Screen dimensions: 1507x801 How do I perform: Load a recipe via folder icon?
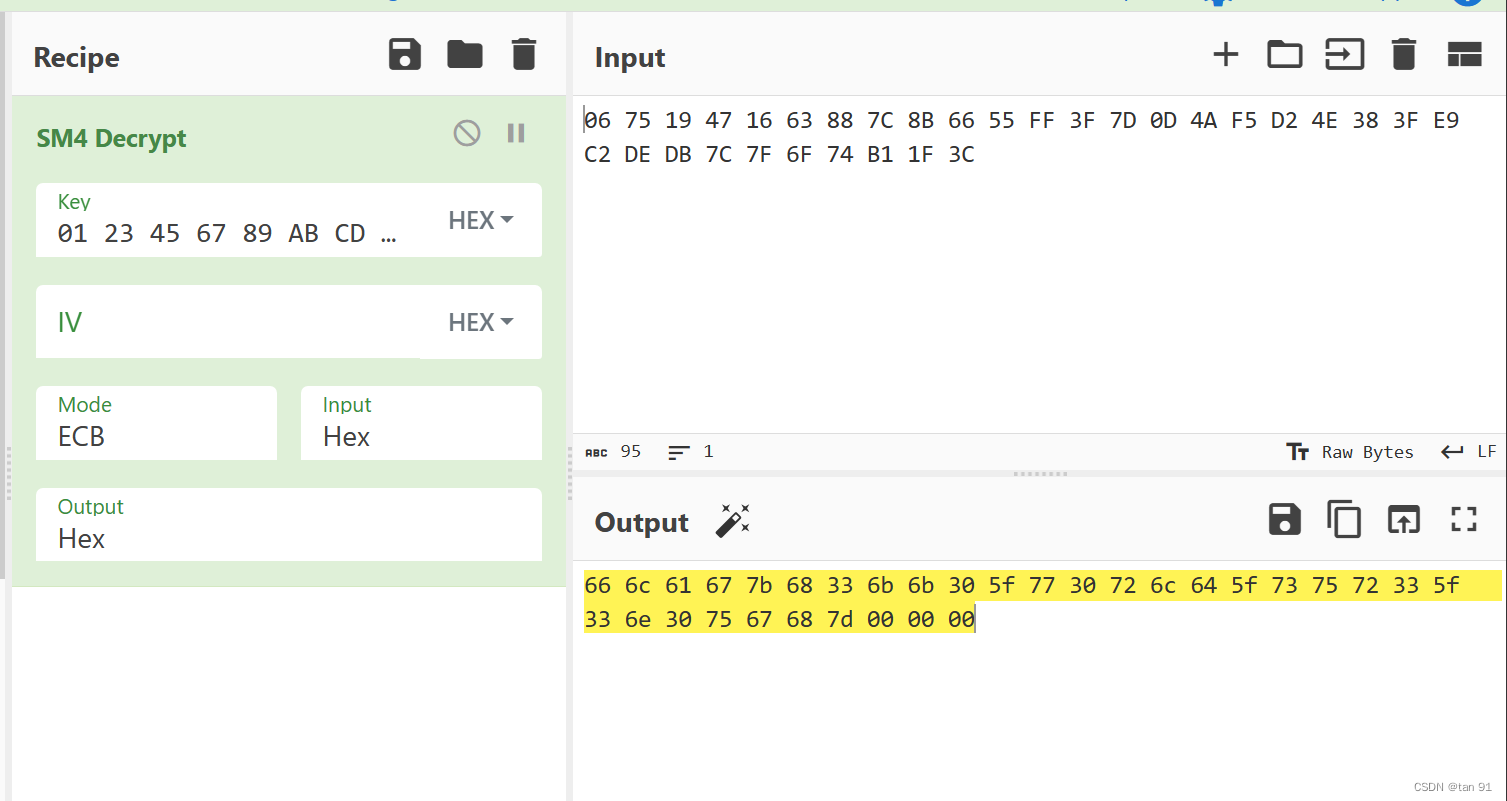point(465,54)
